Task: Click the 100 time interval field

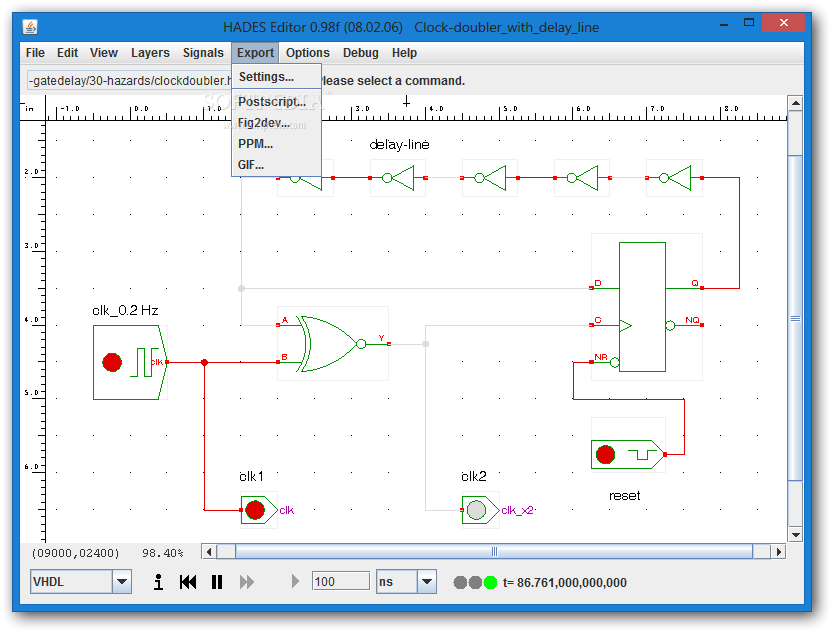Action: point(341,582)
